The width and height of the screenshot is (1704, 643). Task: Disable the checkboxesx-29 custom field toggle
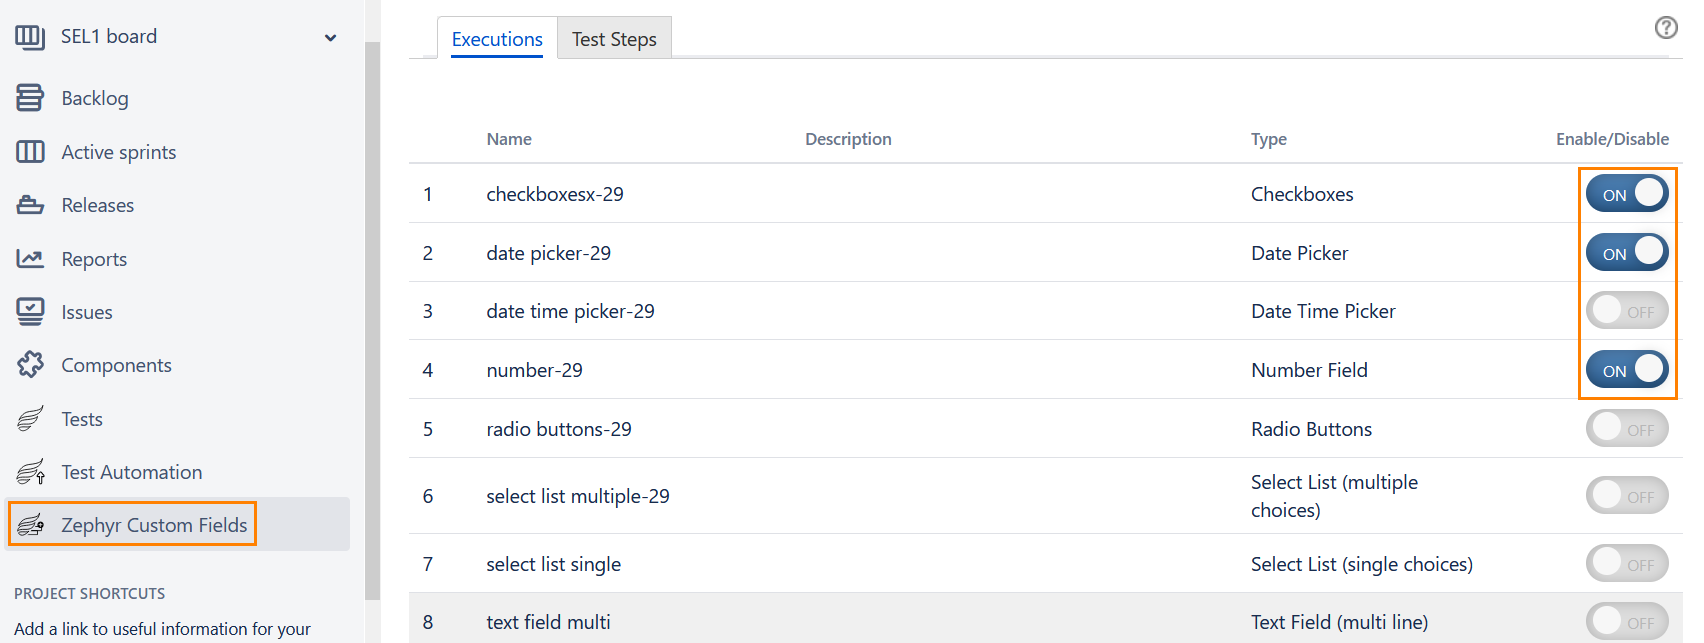click(x=1626, y=194)
